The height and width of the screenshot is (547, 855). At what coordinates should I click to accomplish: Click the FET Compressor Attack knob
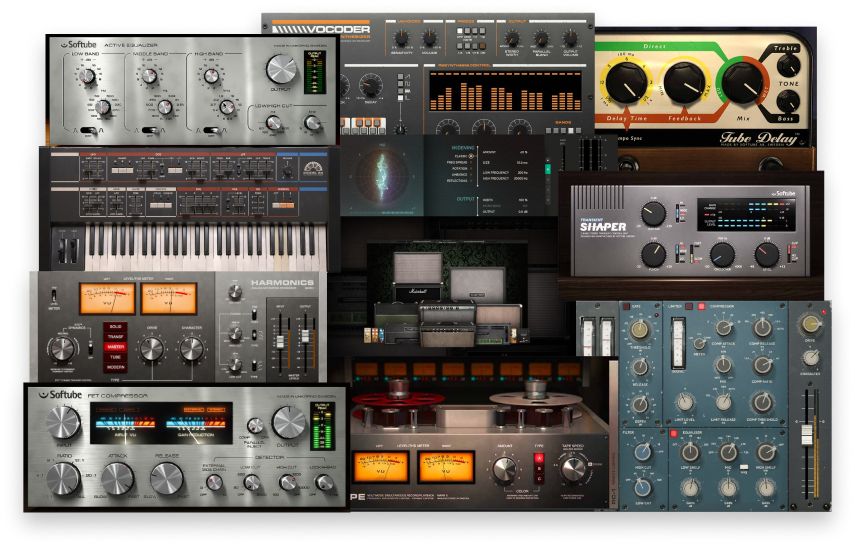[x=117, y=478]
